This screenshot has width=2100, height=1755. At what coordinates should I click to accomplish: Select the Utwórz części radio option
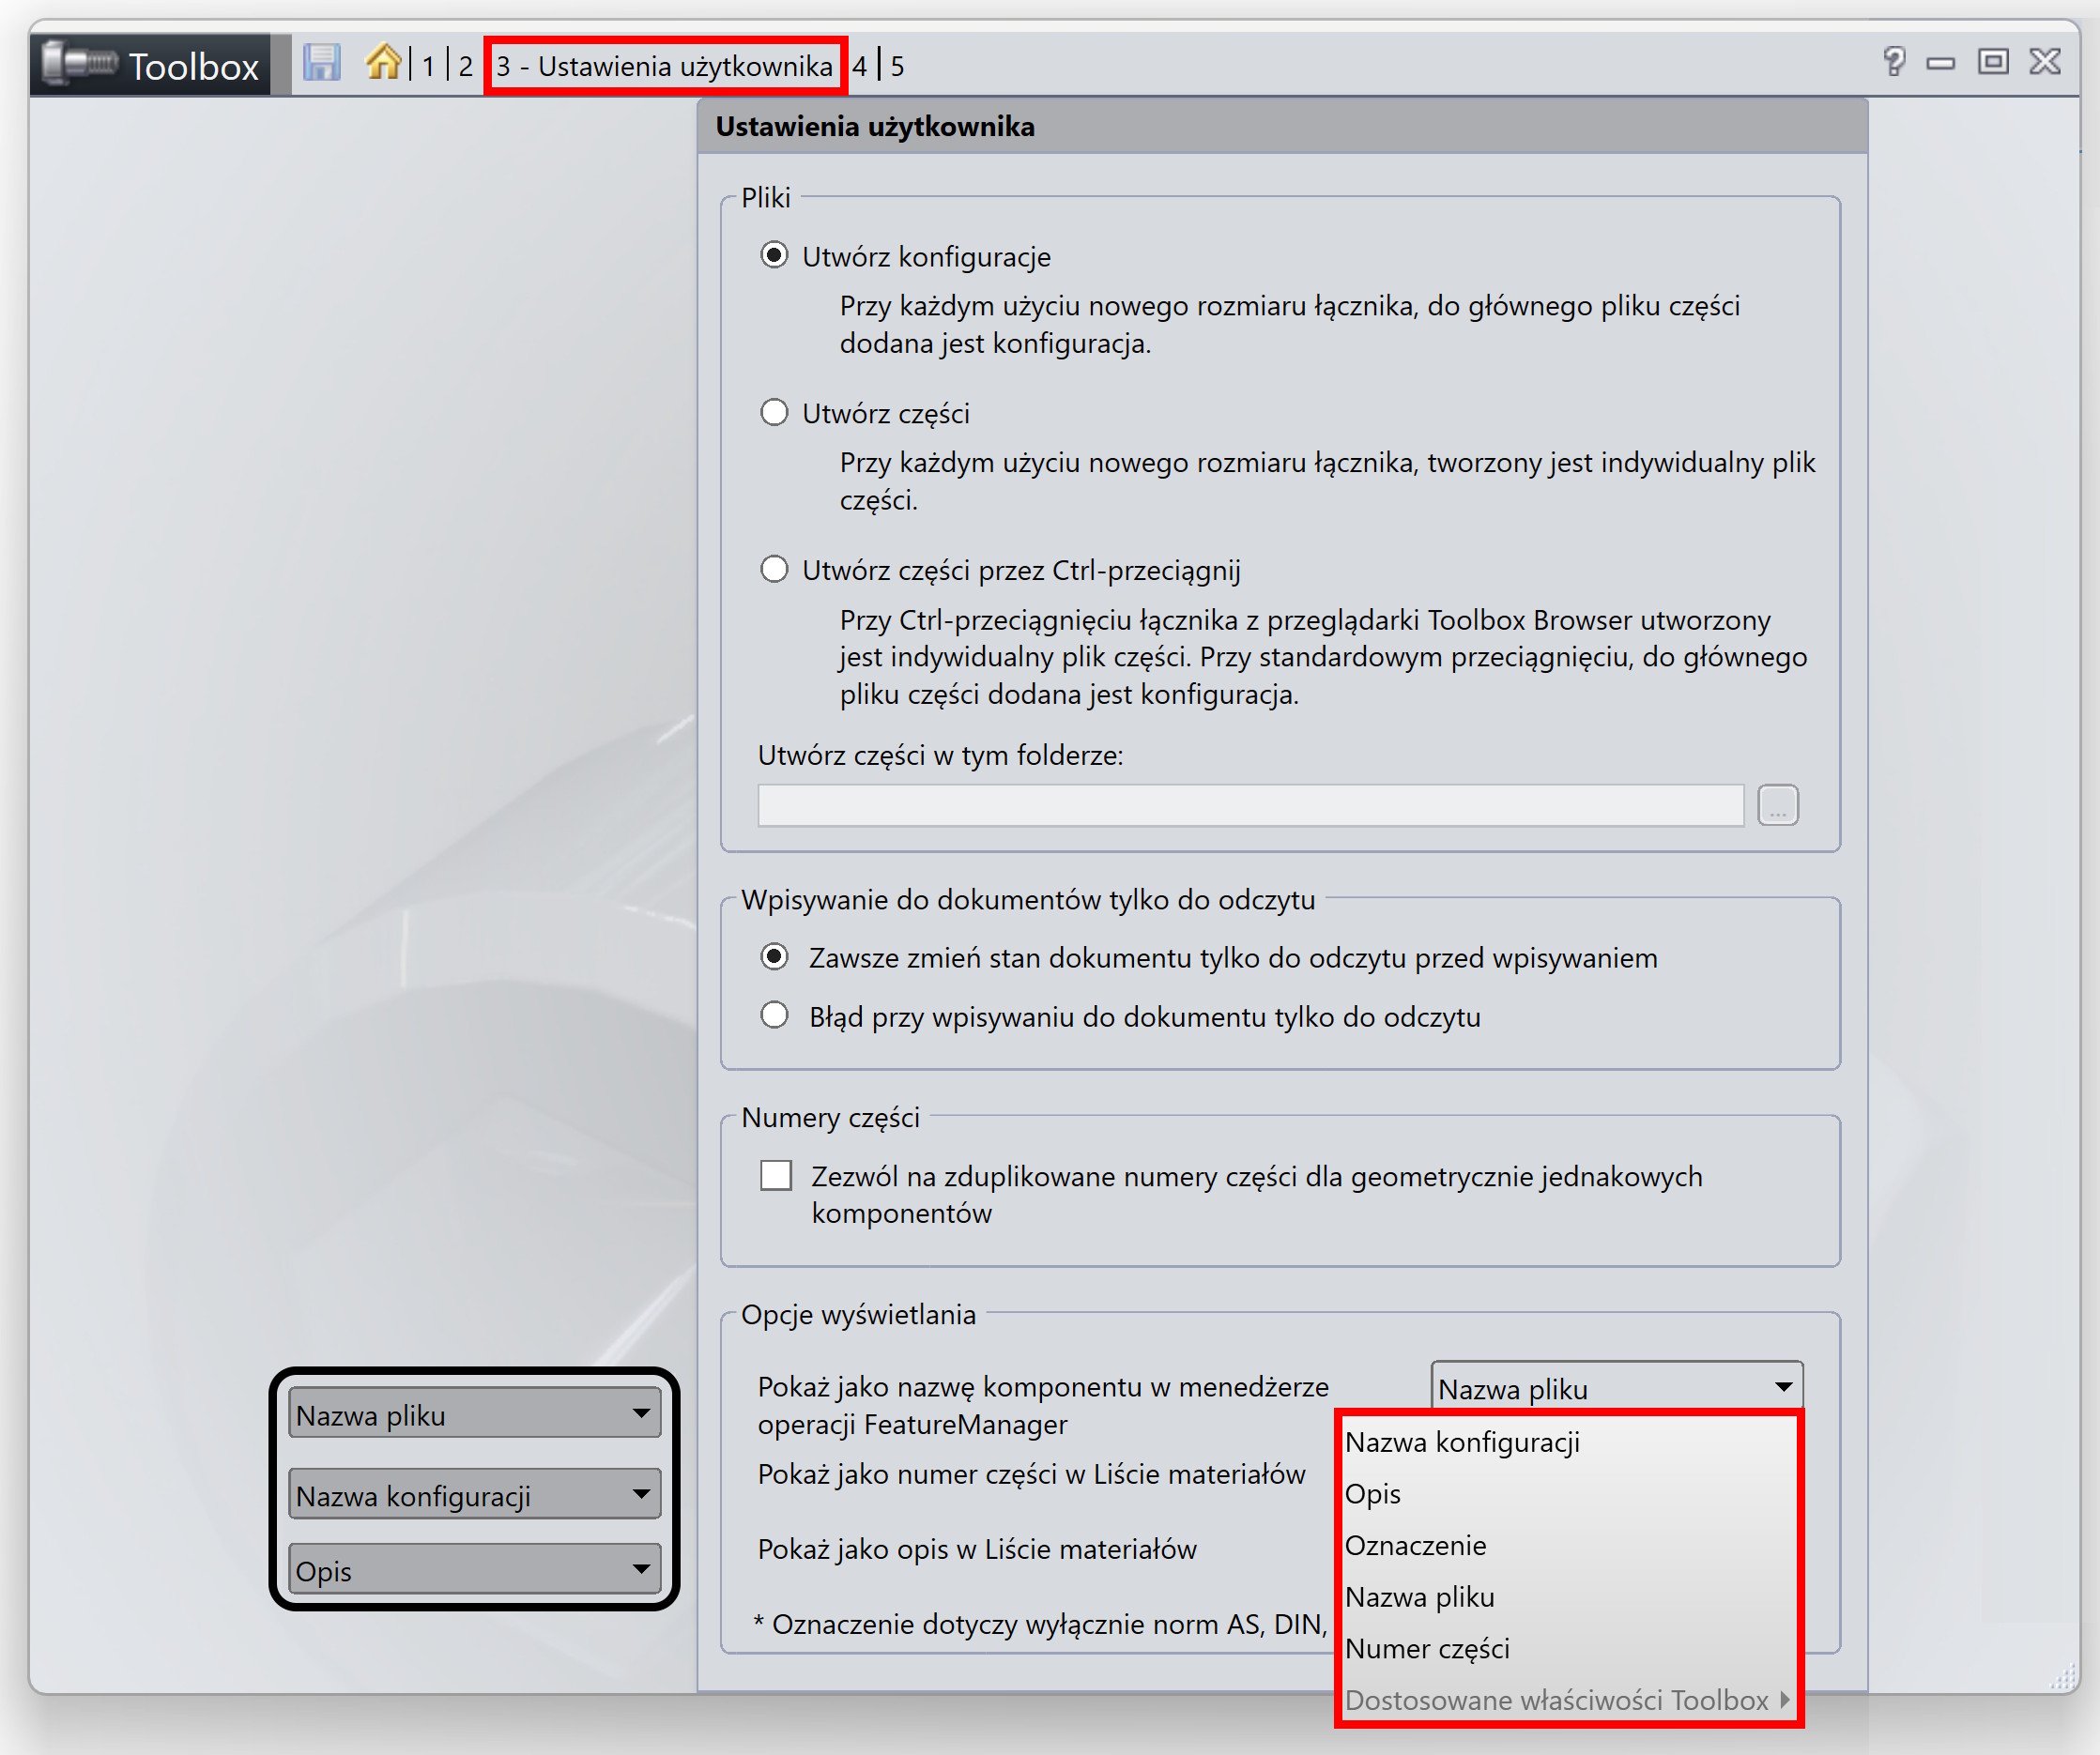click(774, 412)
